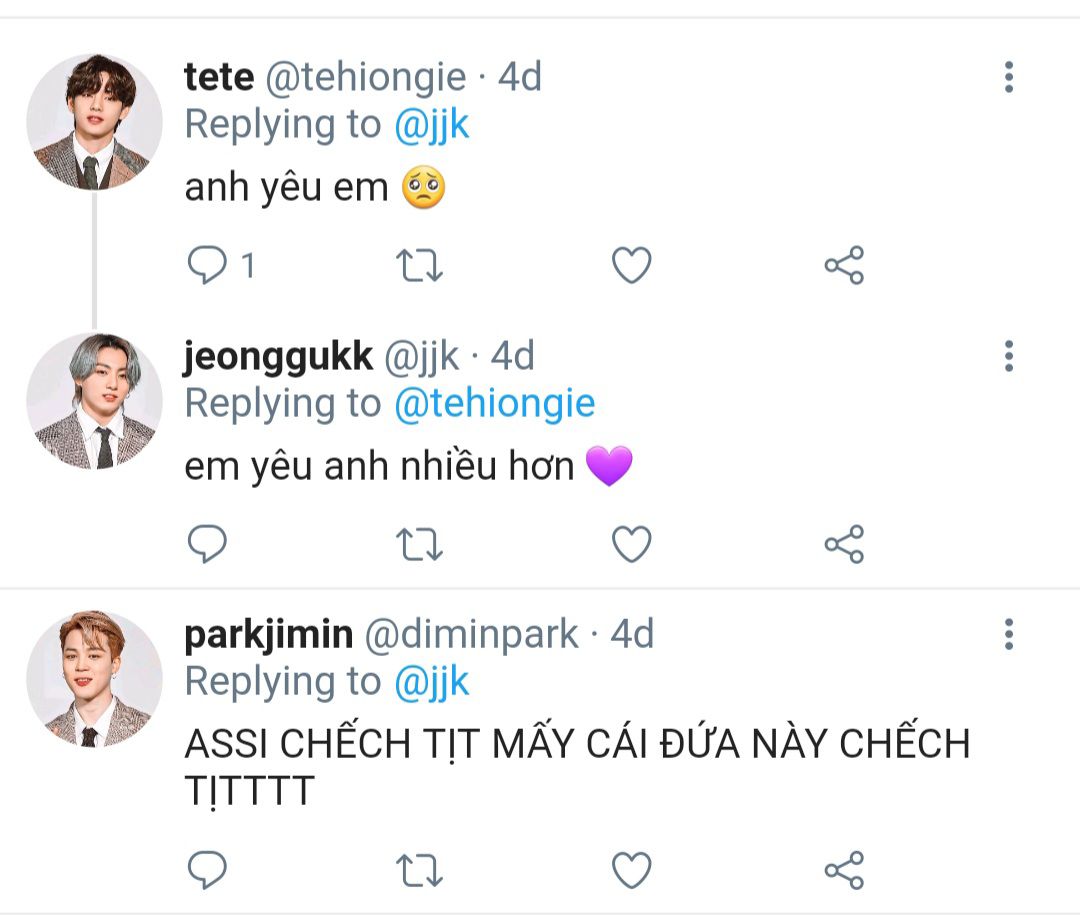Share parkjimin's tweet
Image resolution: width=1080 pixels, height=916 pixels.
coord(843,870)
